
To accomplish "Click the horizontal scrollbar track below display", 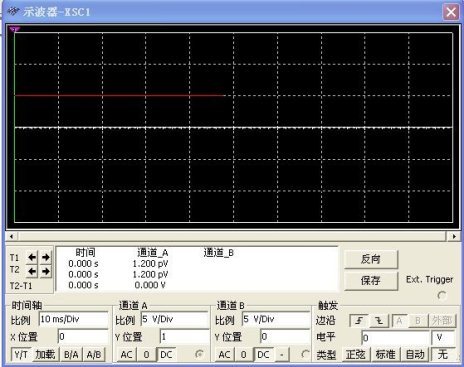I will [x=232, y=236].
